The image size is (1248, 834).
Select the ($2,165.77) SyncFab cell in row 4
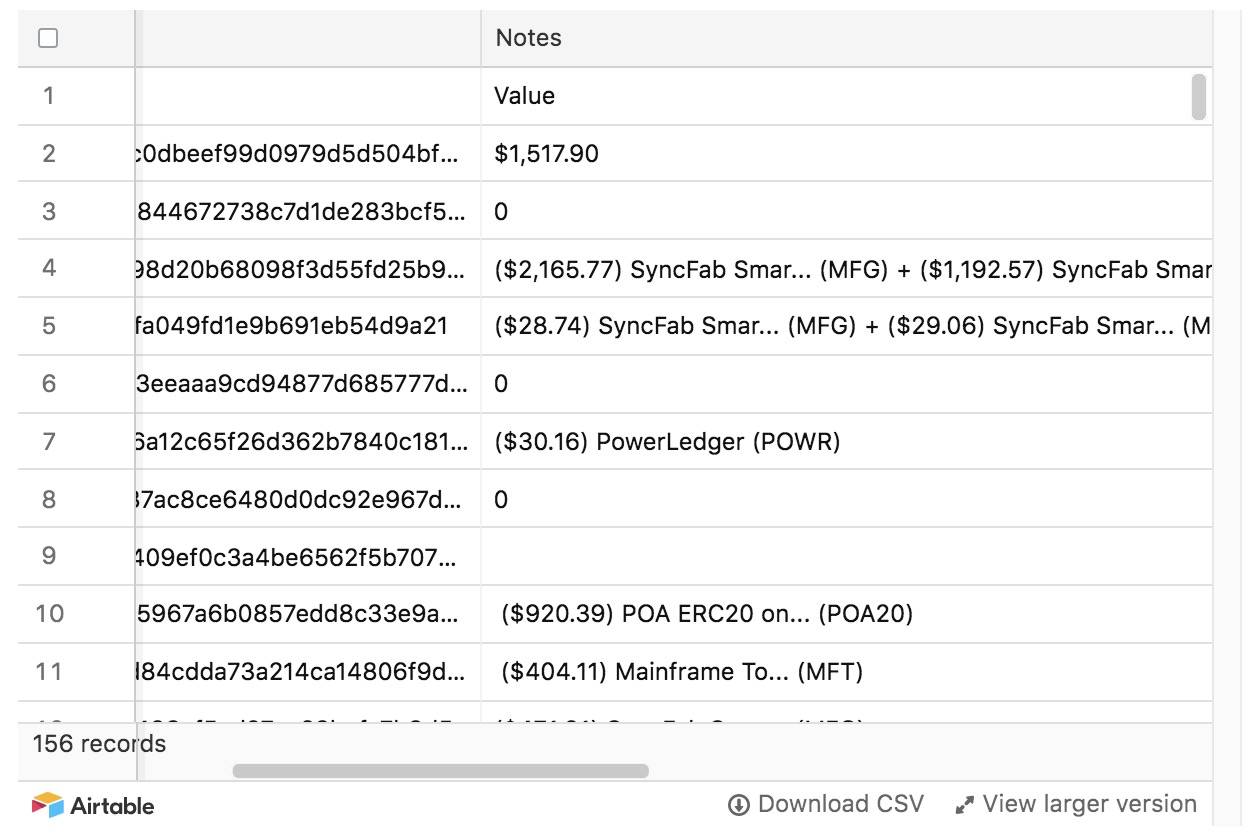coord(850,269)
